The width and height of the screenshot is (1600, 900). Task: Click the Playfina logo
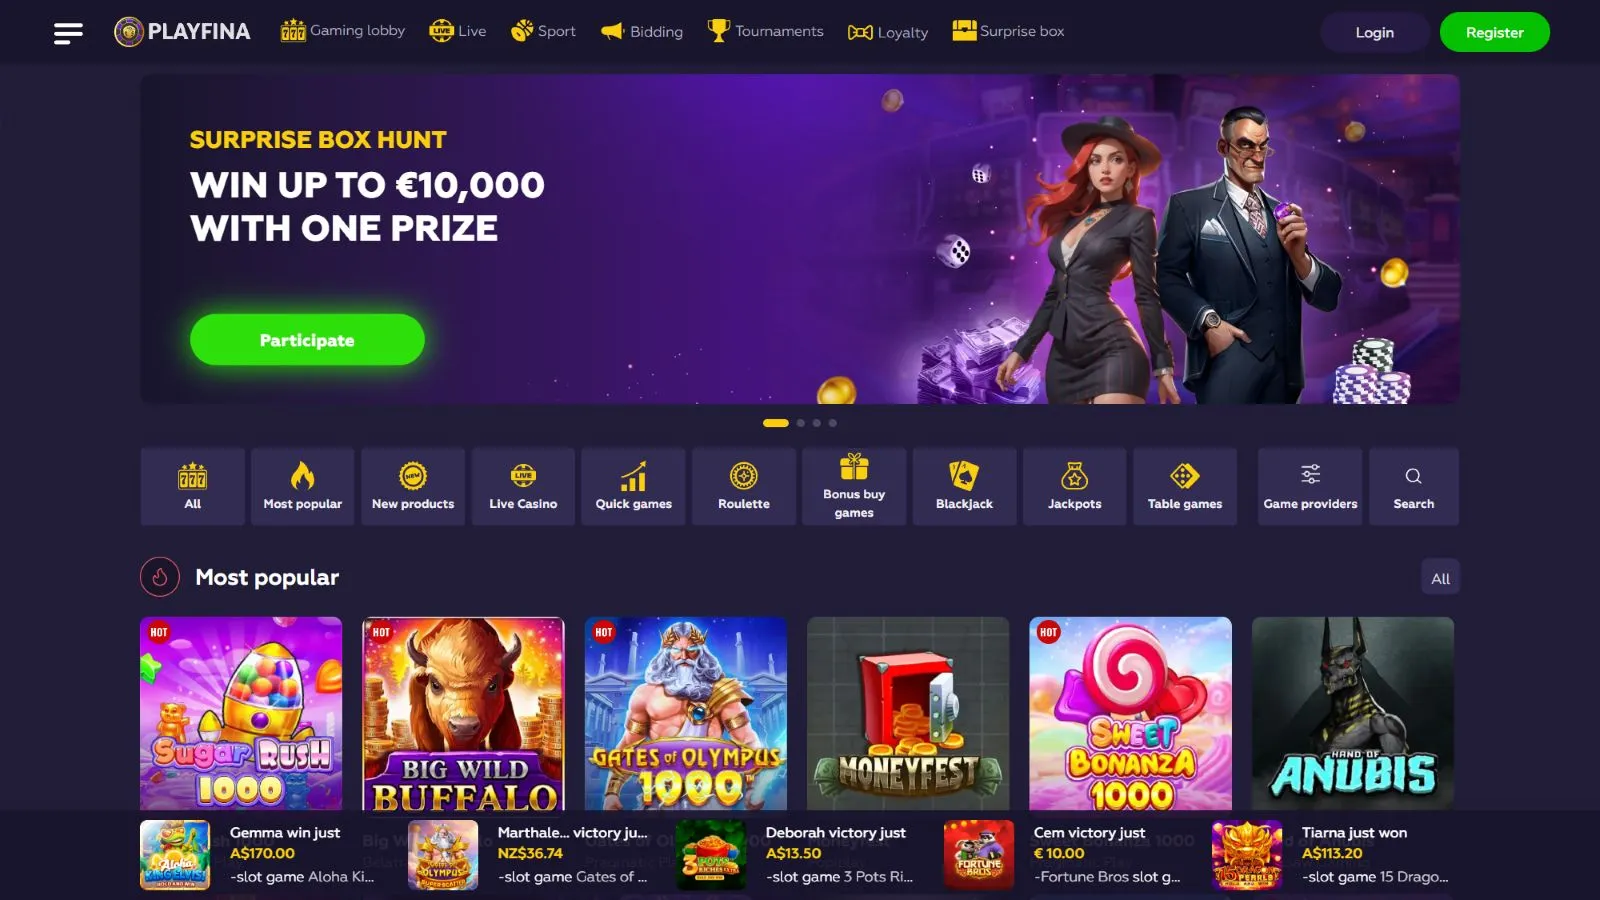182,32
